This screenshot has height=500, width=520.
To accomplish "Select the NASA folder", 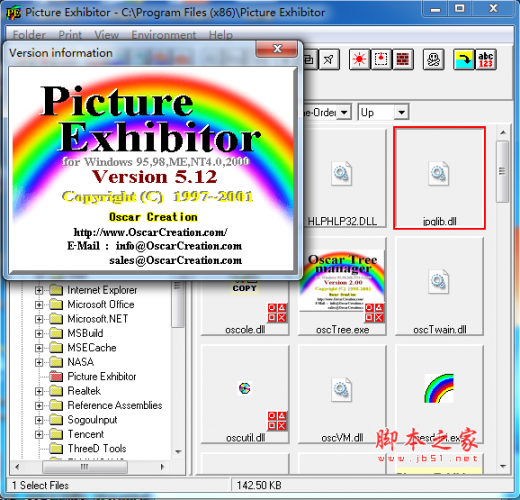I will [80, 362].
